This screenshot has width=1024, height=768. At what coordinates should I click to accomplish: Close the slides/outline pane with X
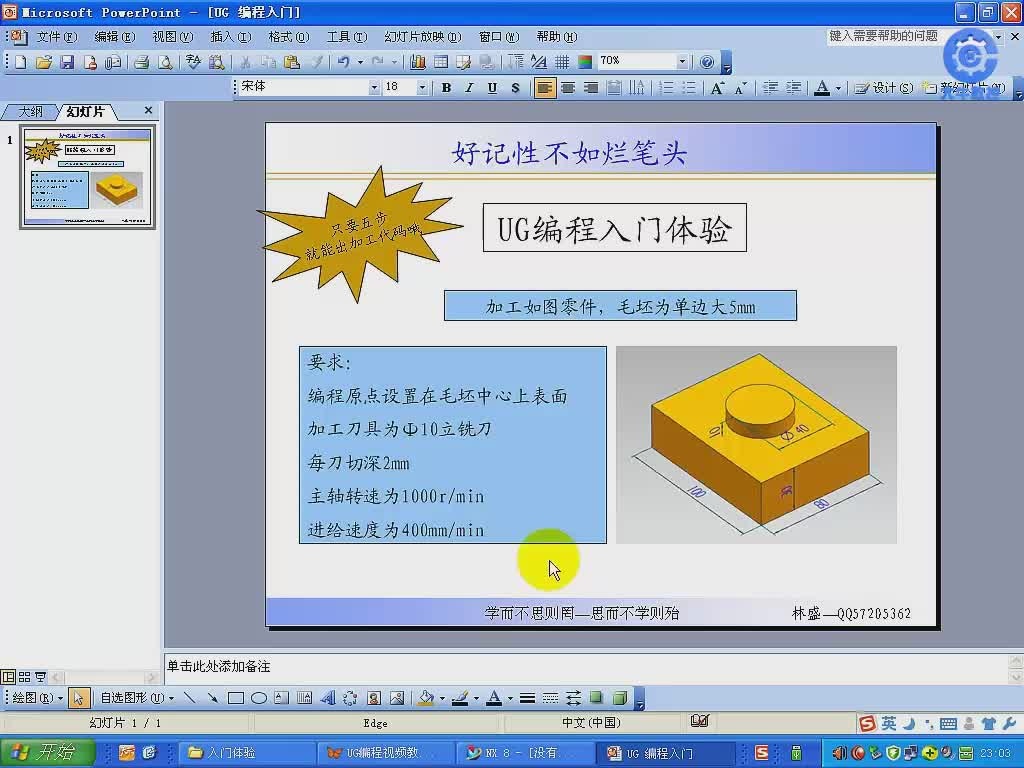pos(148,110)
